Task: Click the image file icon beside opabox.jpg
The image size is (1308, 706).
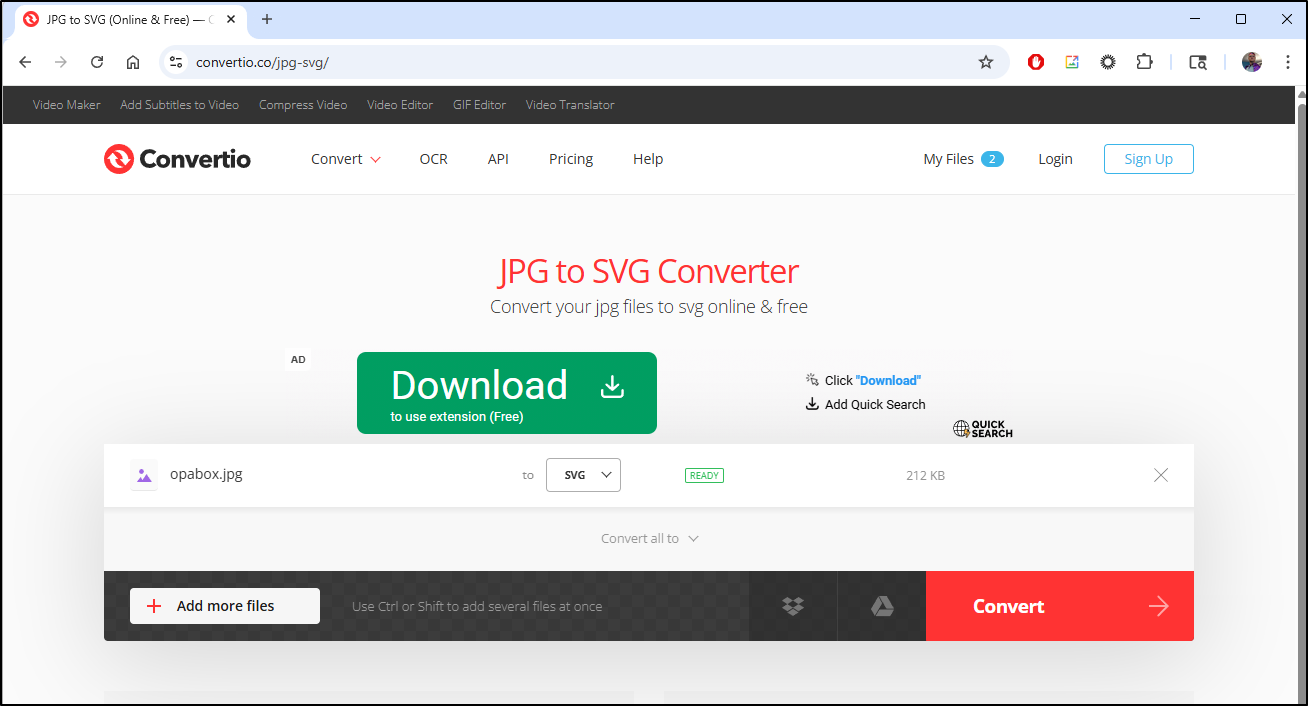Action: (144, 475)
